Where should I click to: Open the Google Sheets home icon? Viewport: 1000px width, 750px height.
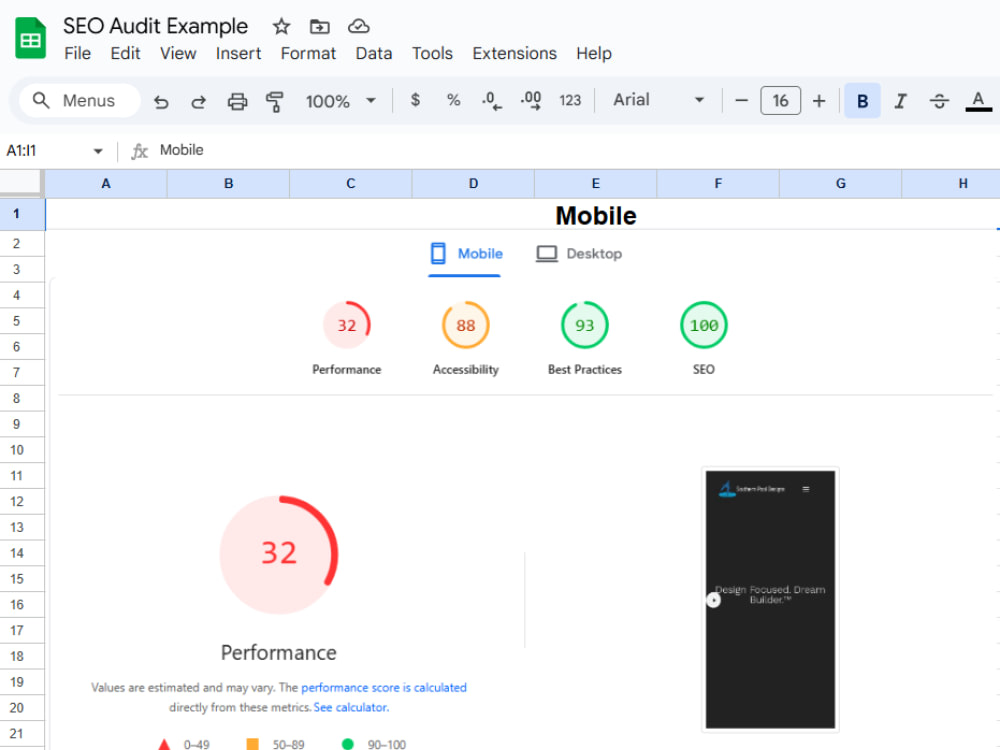tap(30, 38)
